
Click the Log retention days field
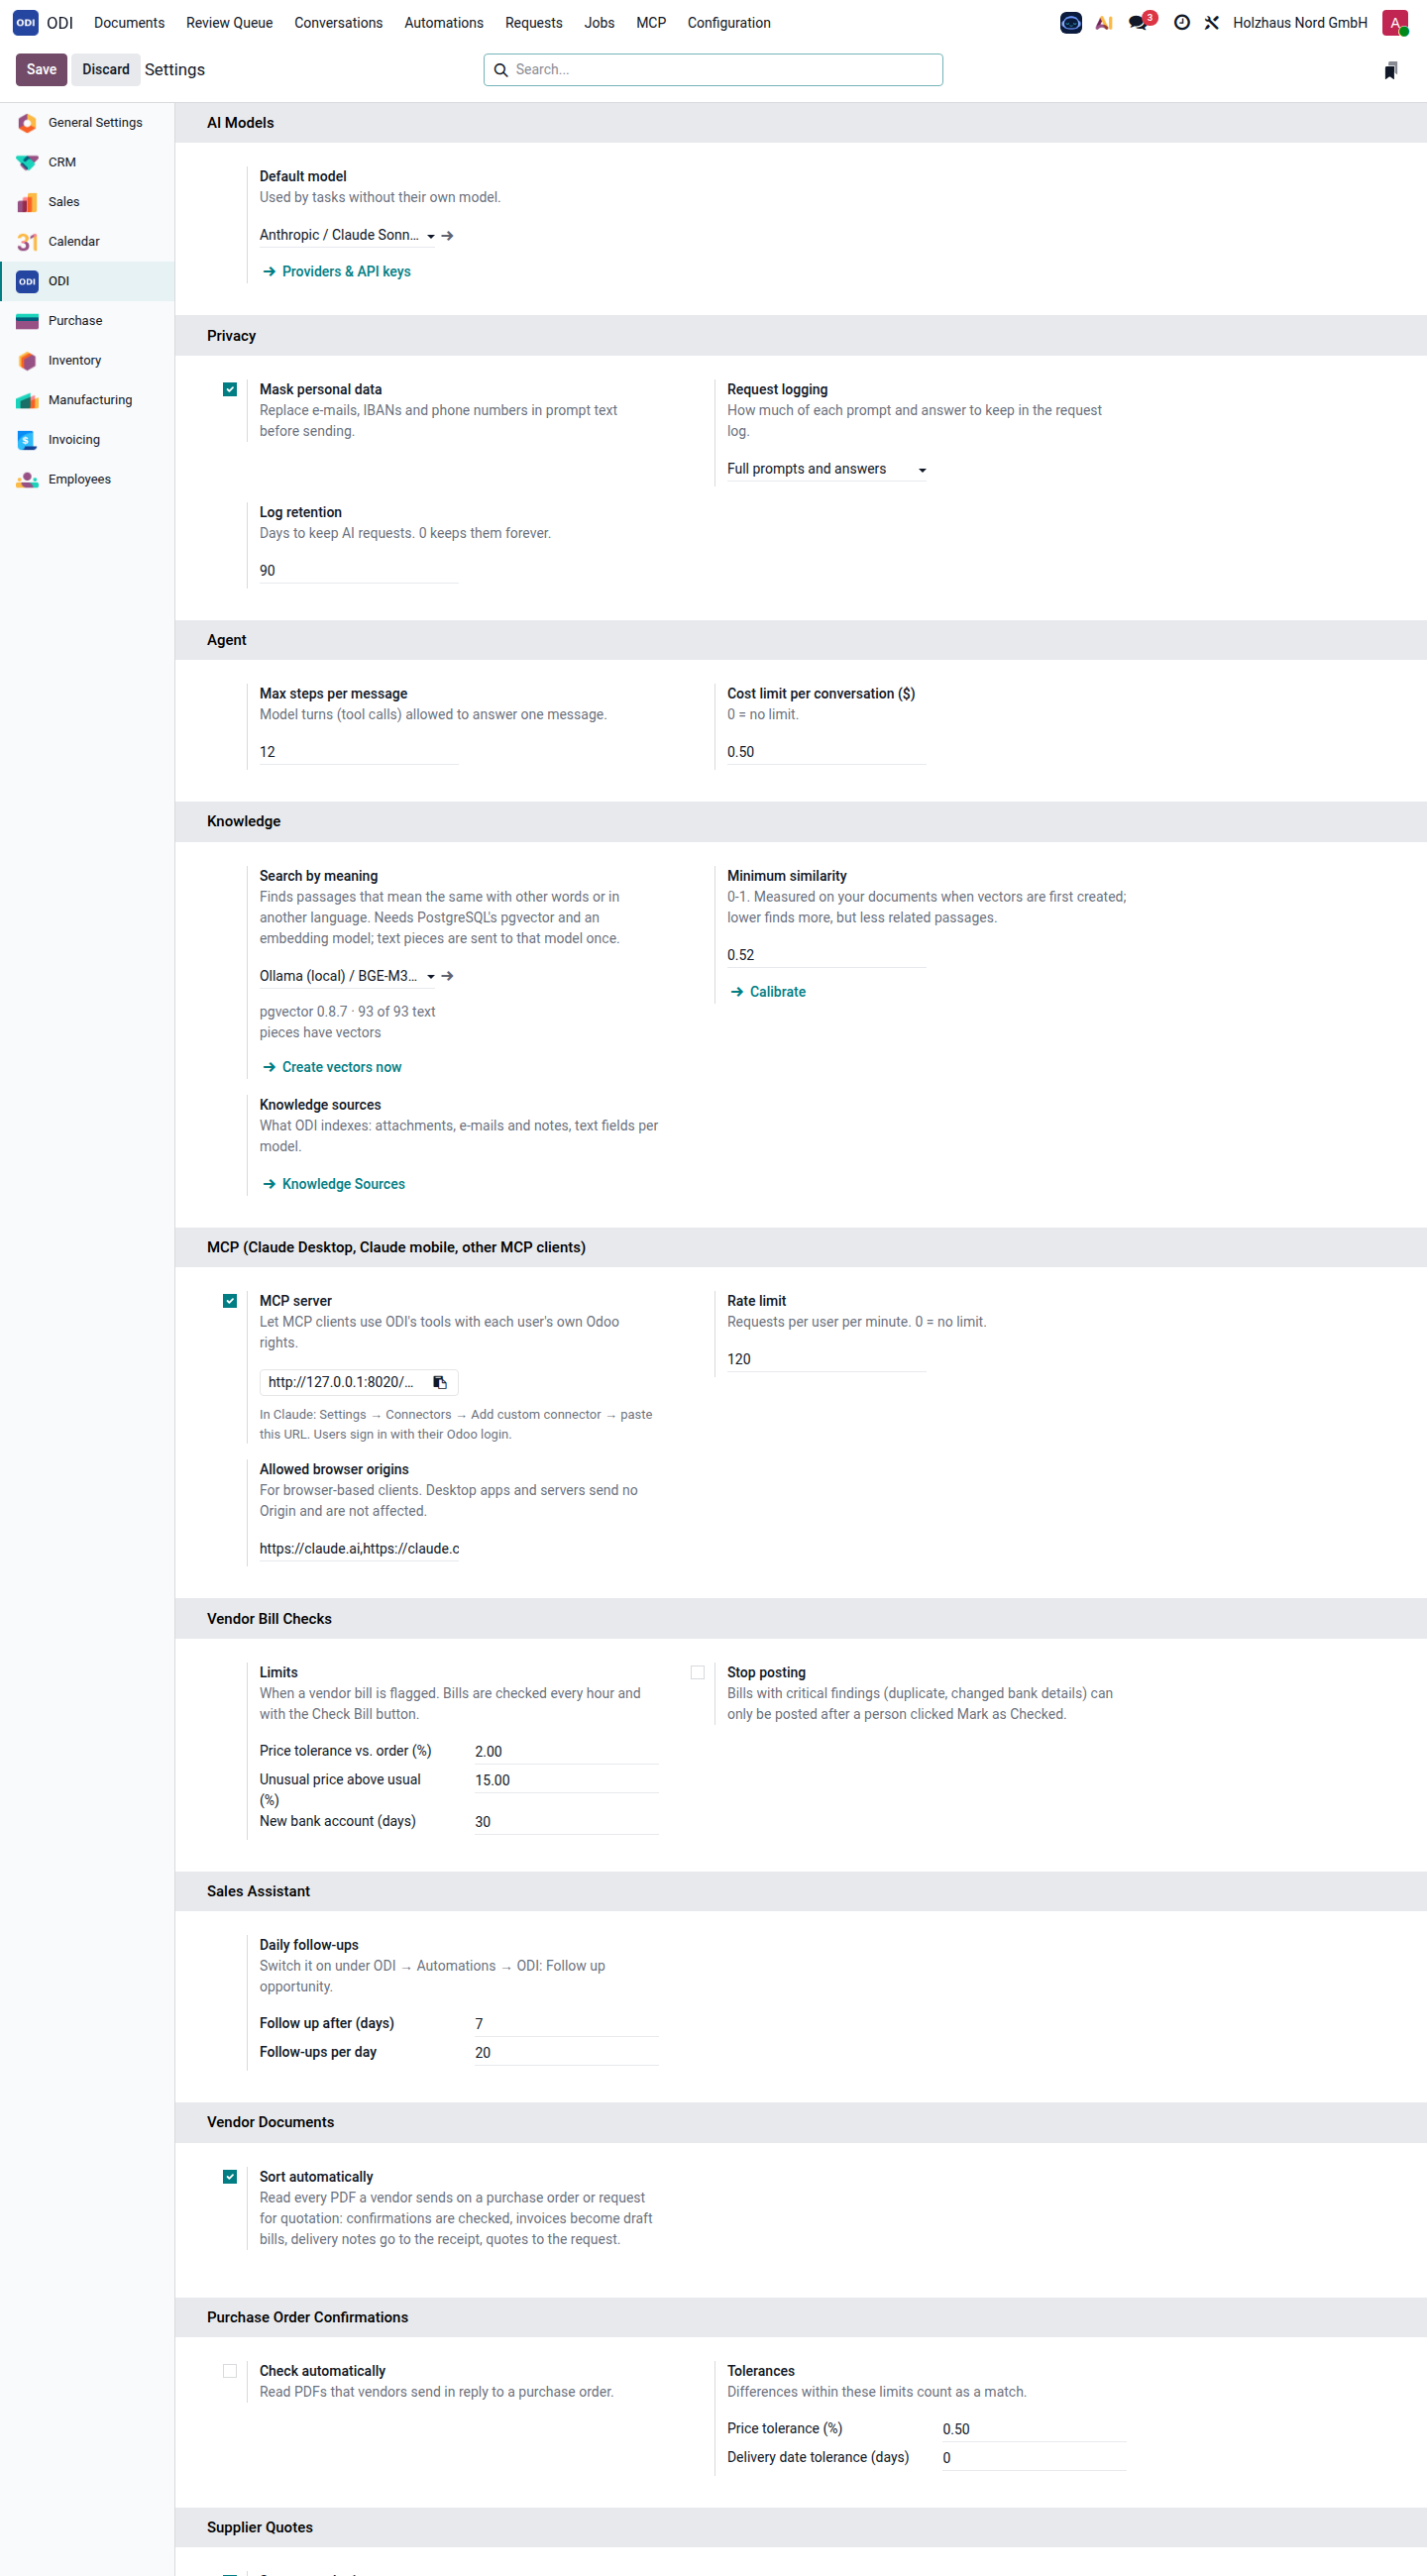[359, 571]
